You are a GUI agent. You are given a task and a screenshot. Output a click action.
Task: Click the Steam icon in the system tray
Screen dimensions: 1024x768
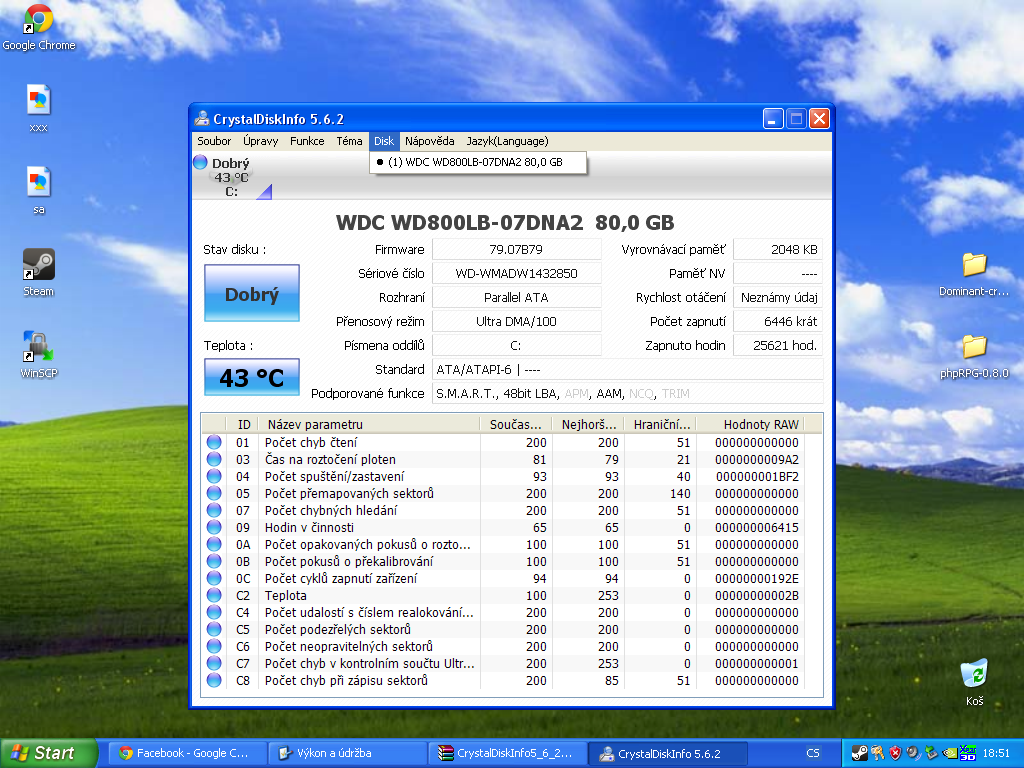point(859,753)
